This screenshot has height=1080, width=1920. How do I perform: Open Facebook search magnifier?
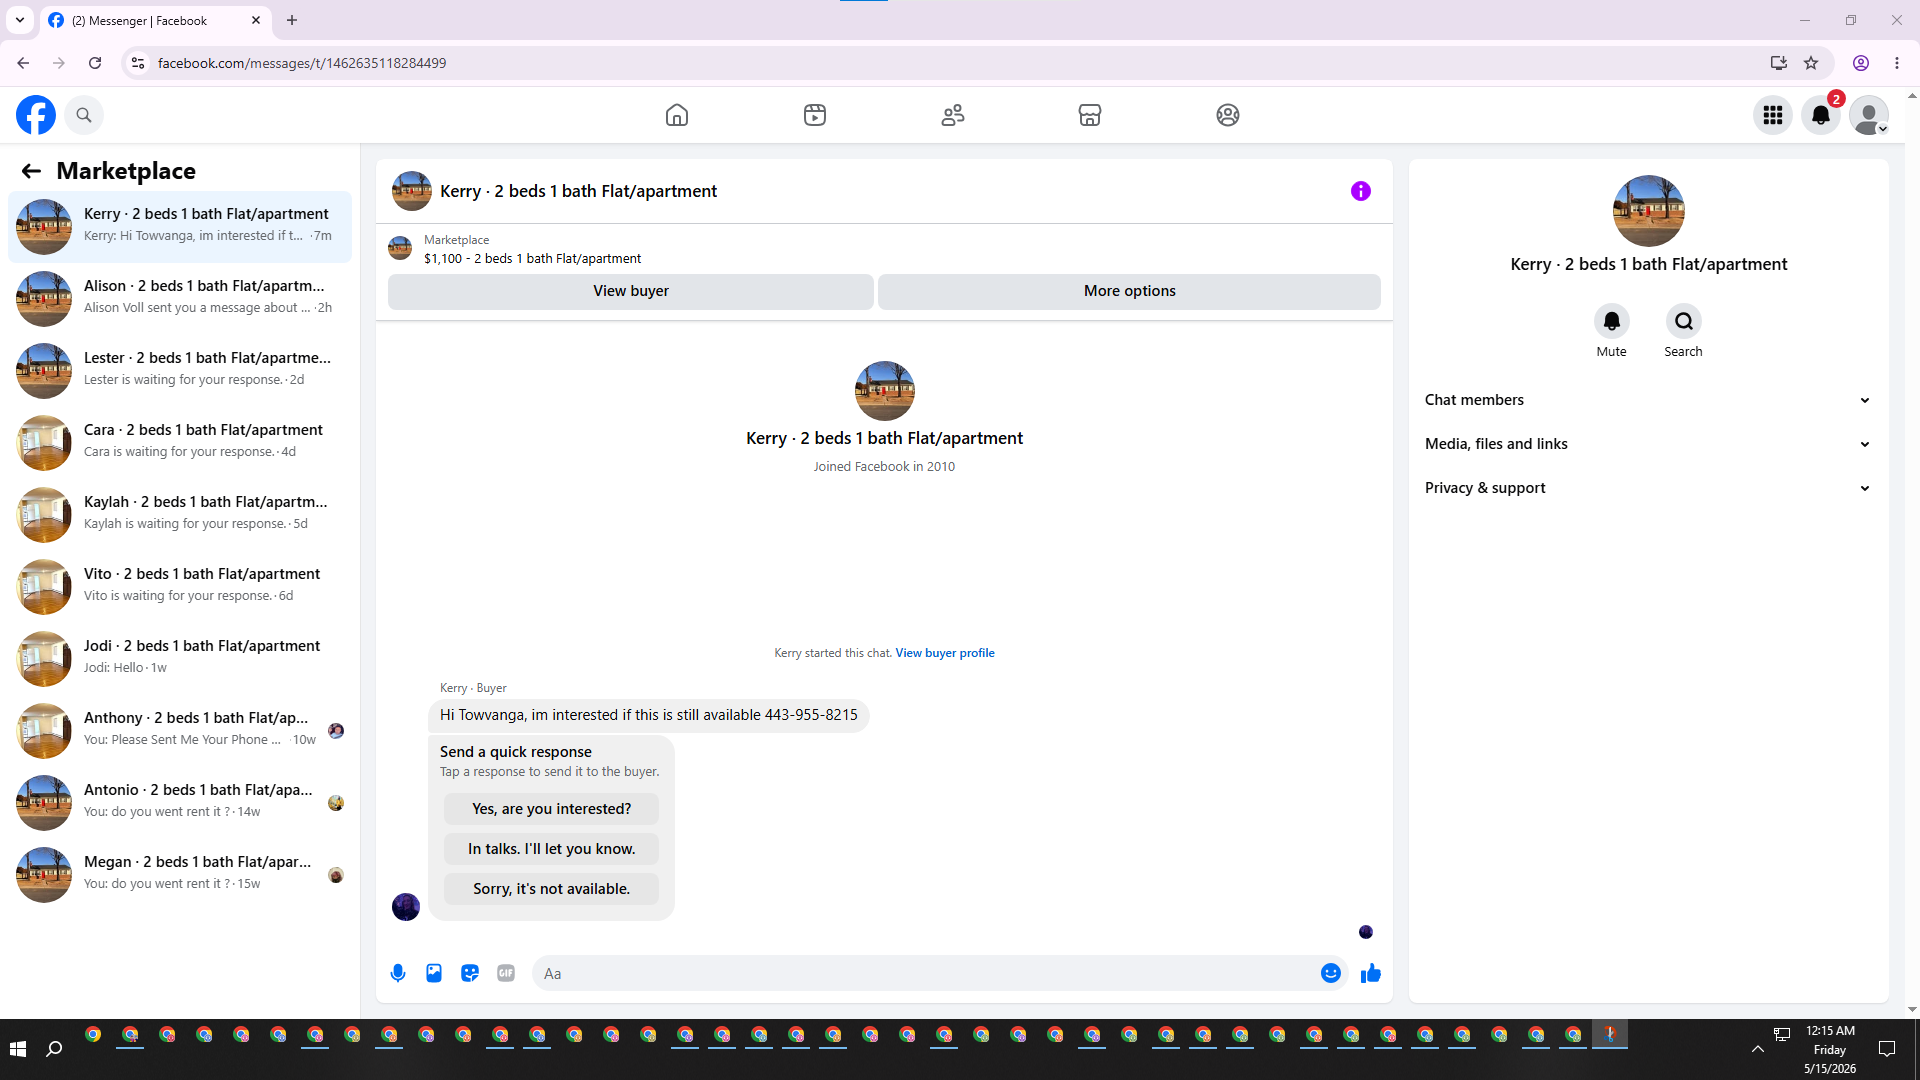tap(84, 115)
